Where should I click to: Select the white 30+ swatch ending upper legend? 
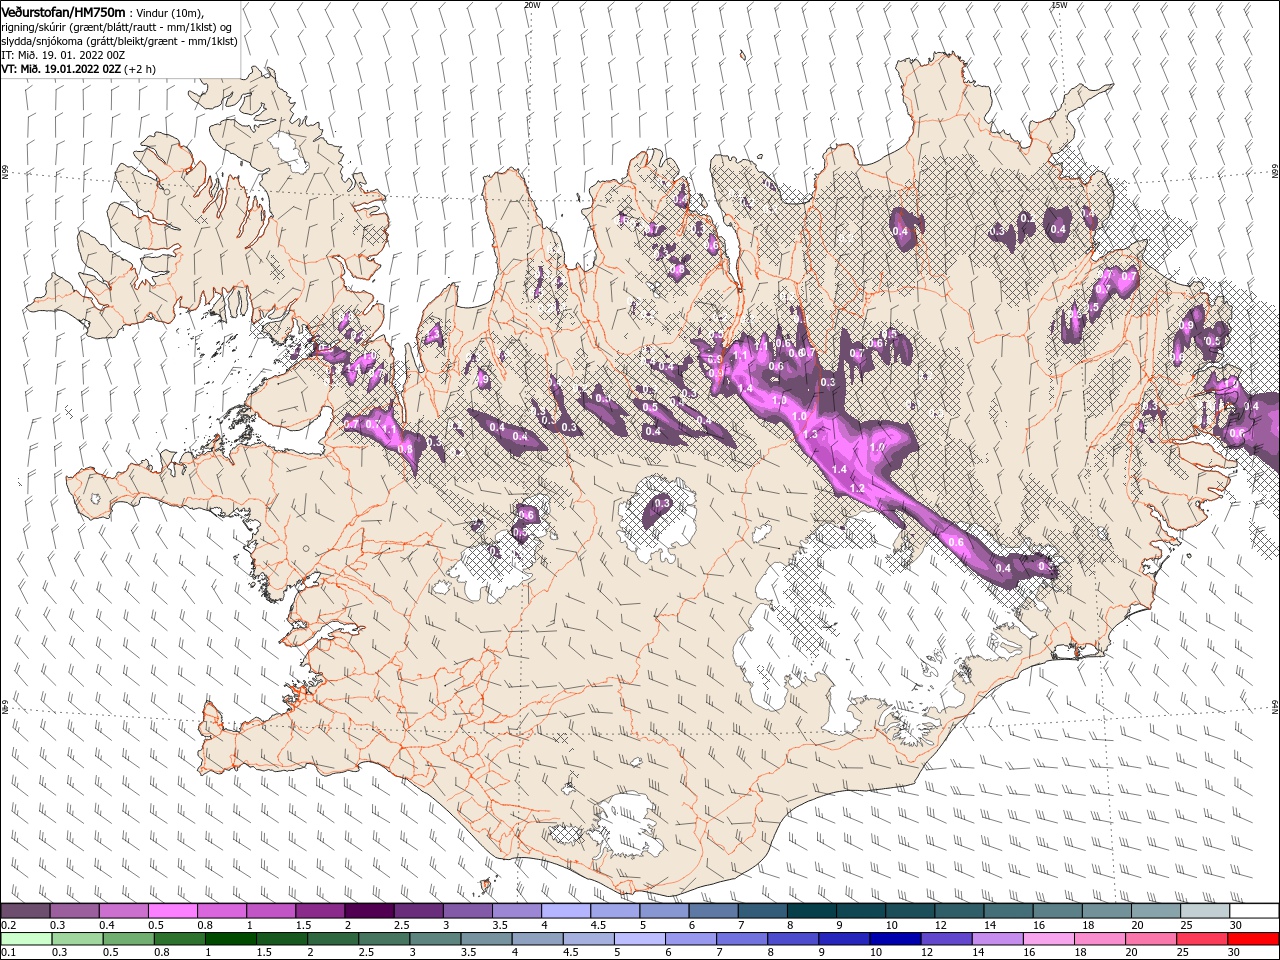(x=1254, y=910)
